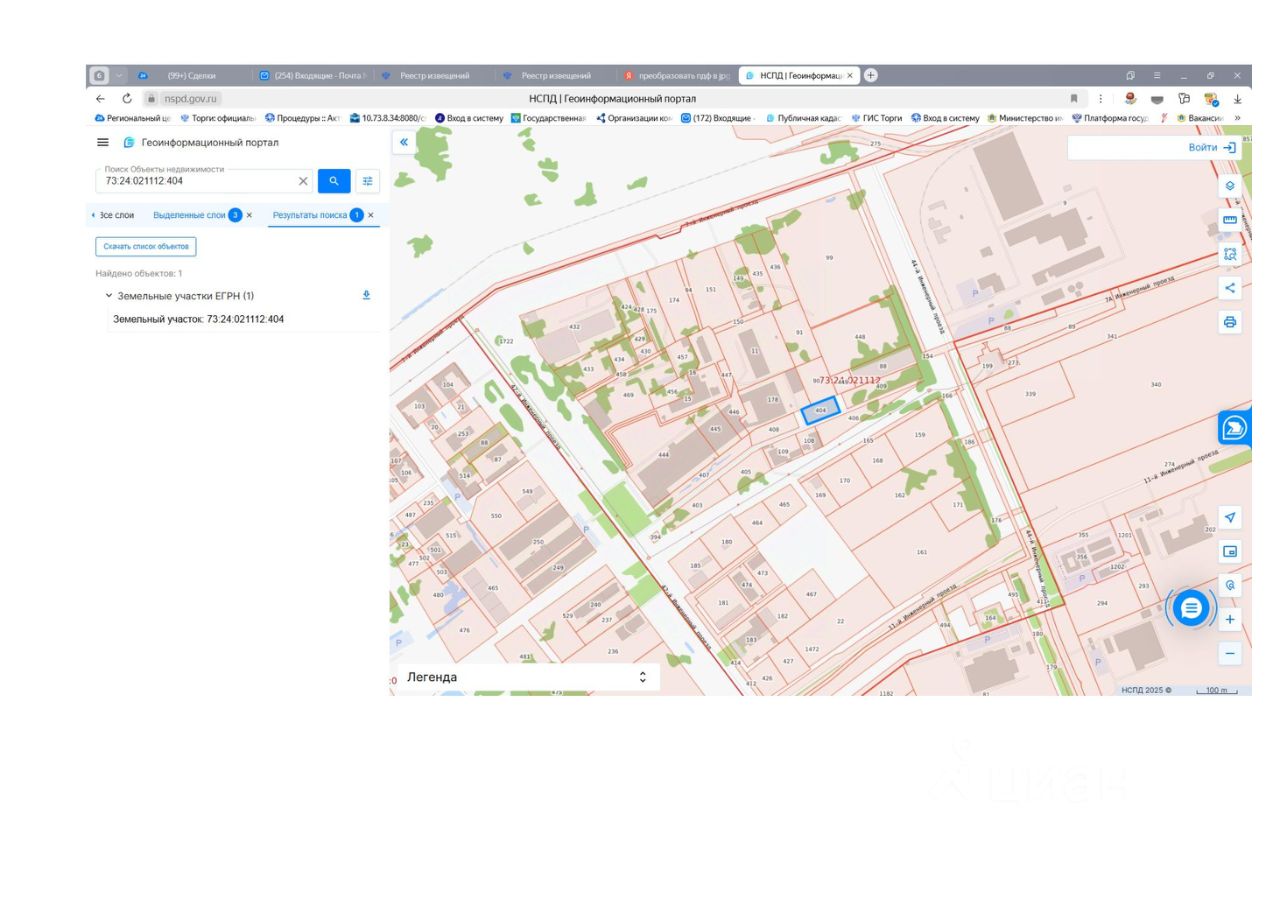
Task: Collapse the side panel with double-arrow
Action: point(404,142)
